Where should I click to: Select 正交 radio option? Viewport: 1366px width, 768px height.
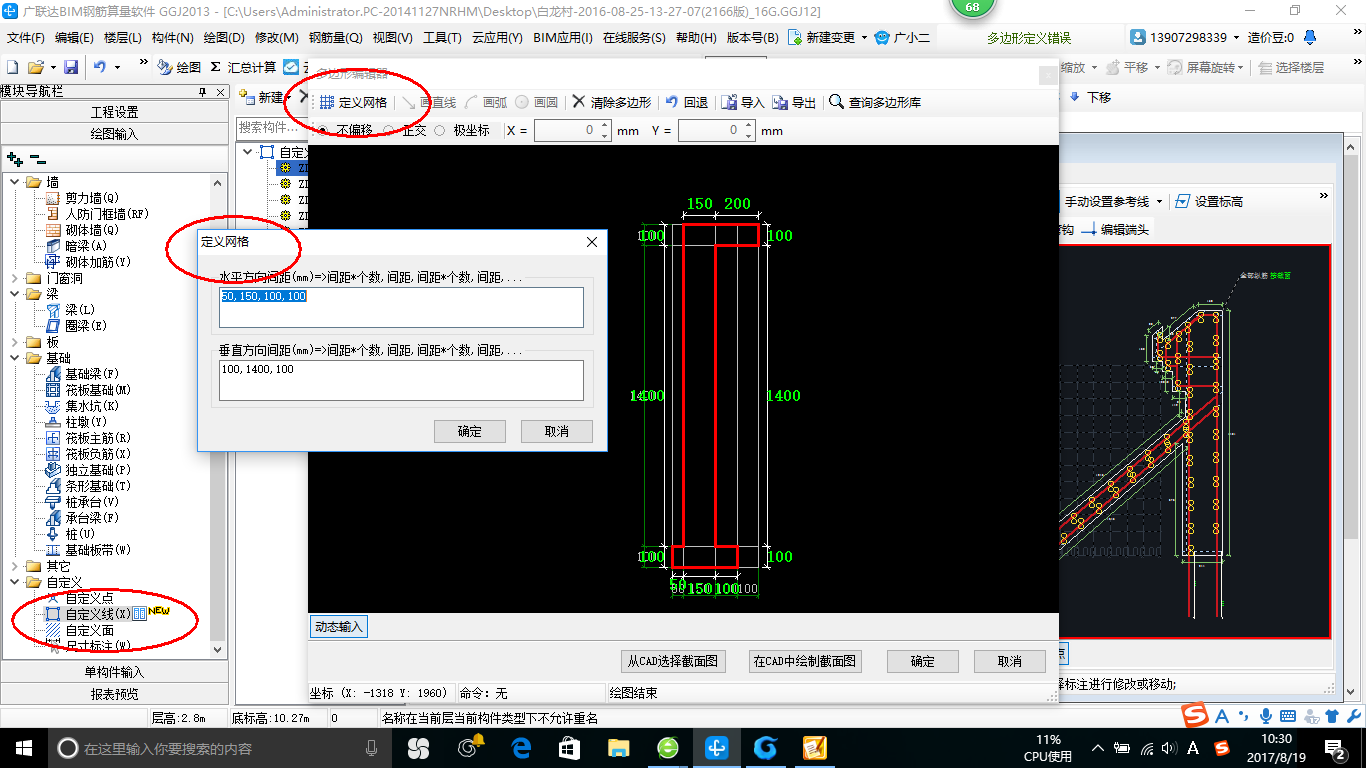tap(388, 131)
